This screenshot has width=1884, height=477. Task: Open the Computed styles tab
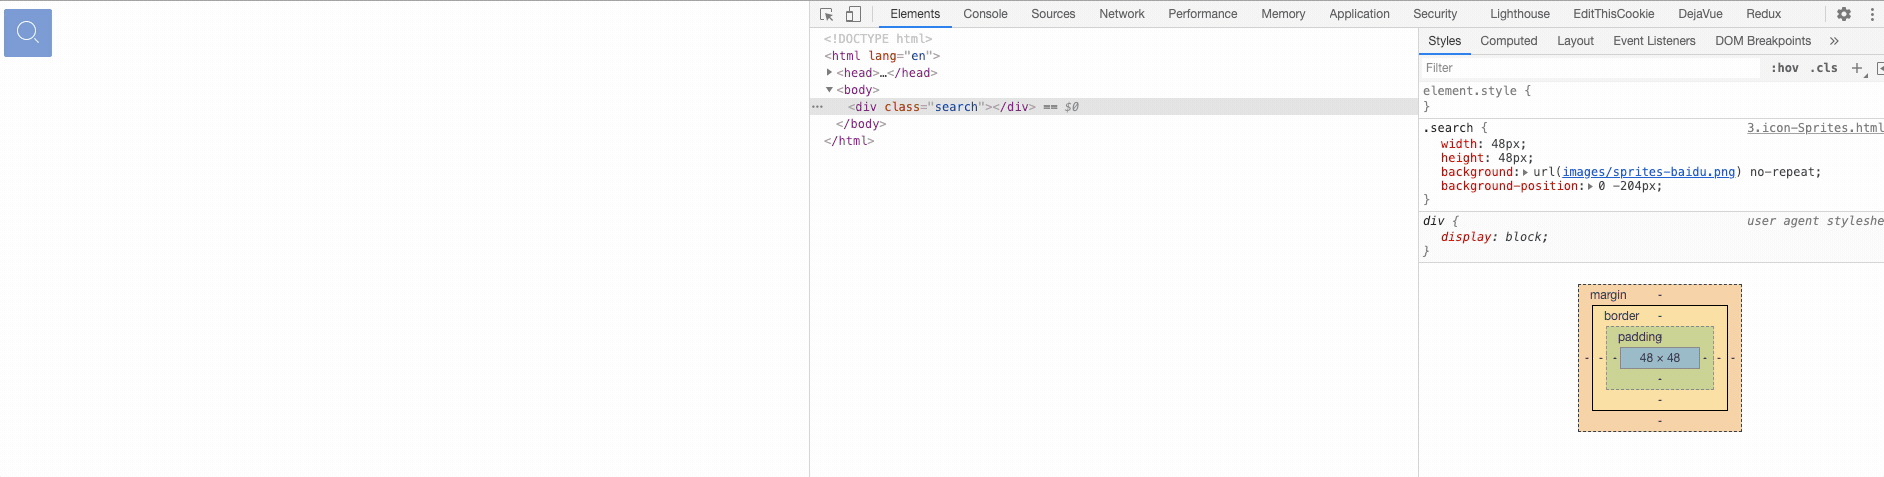1508,41
